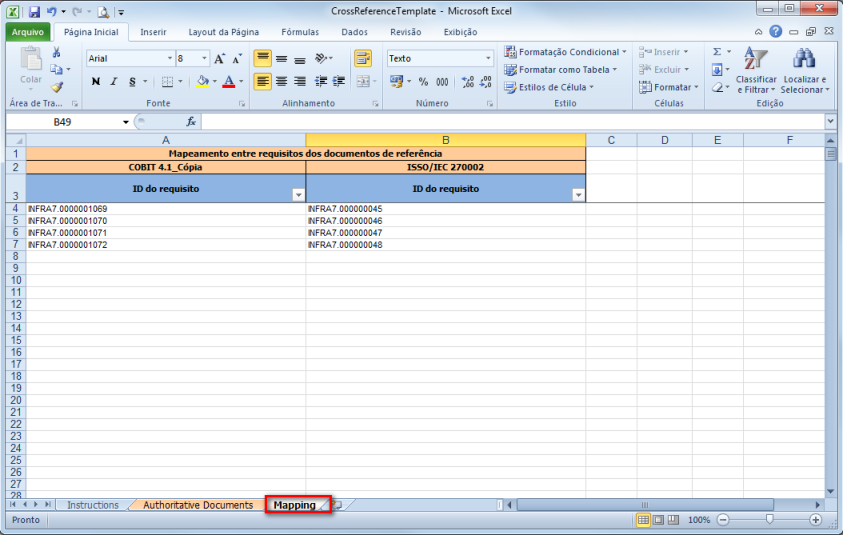The height and width of the screenshot is (535, 843).
Task: Open Localizar e Selecionar options
Action: [805, 71]
